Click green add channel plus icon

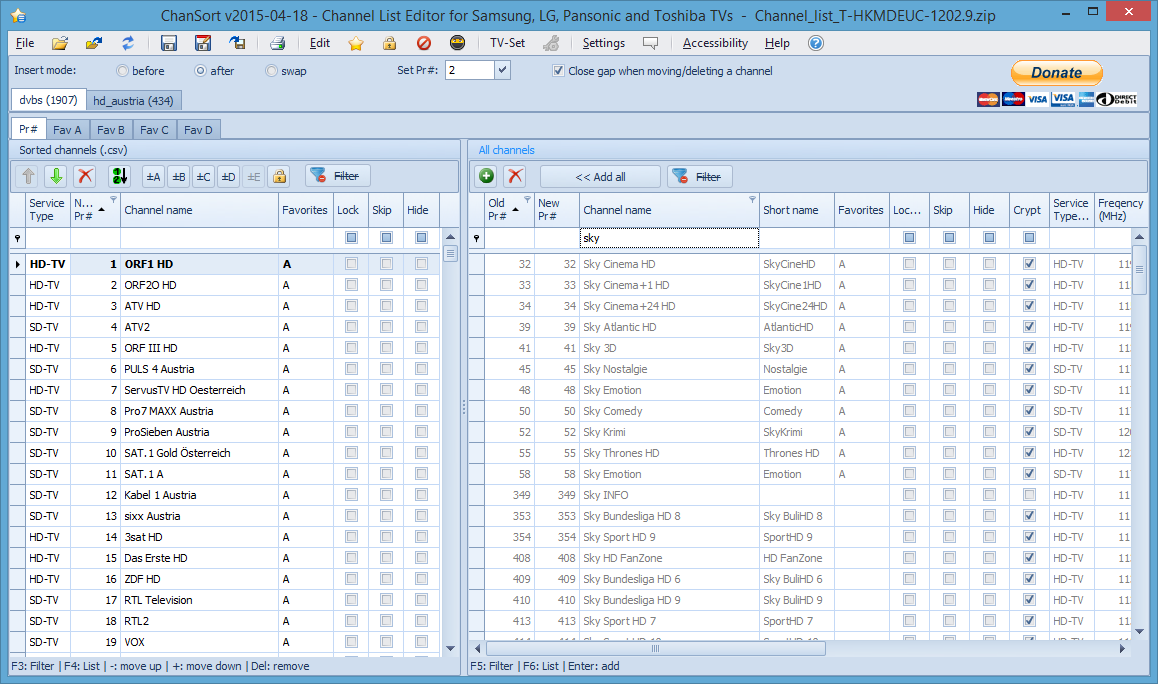487,176
